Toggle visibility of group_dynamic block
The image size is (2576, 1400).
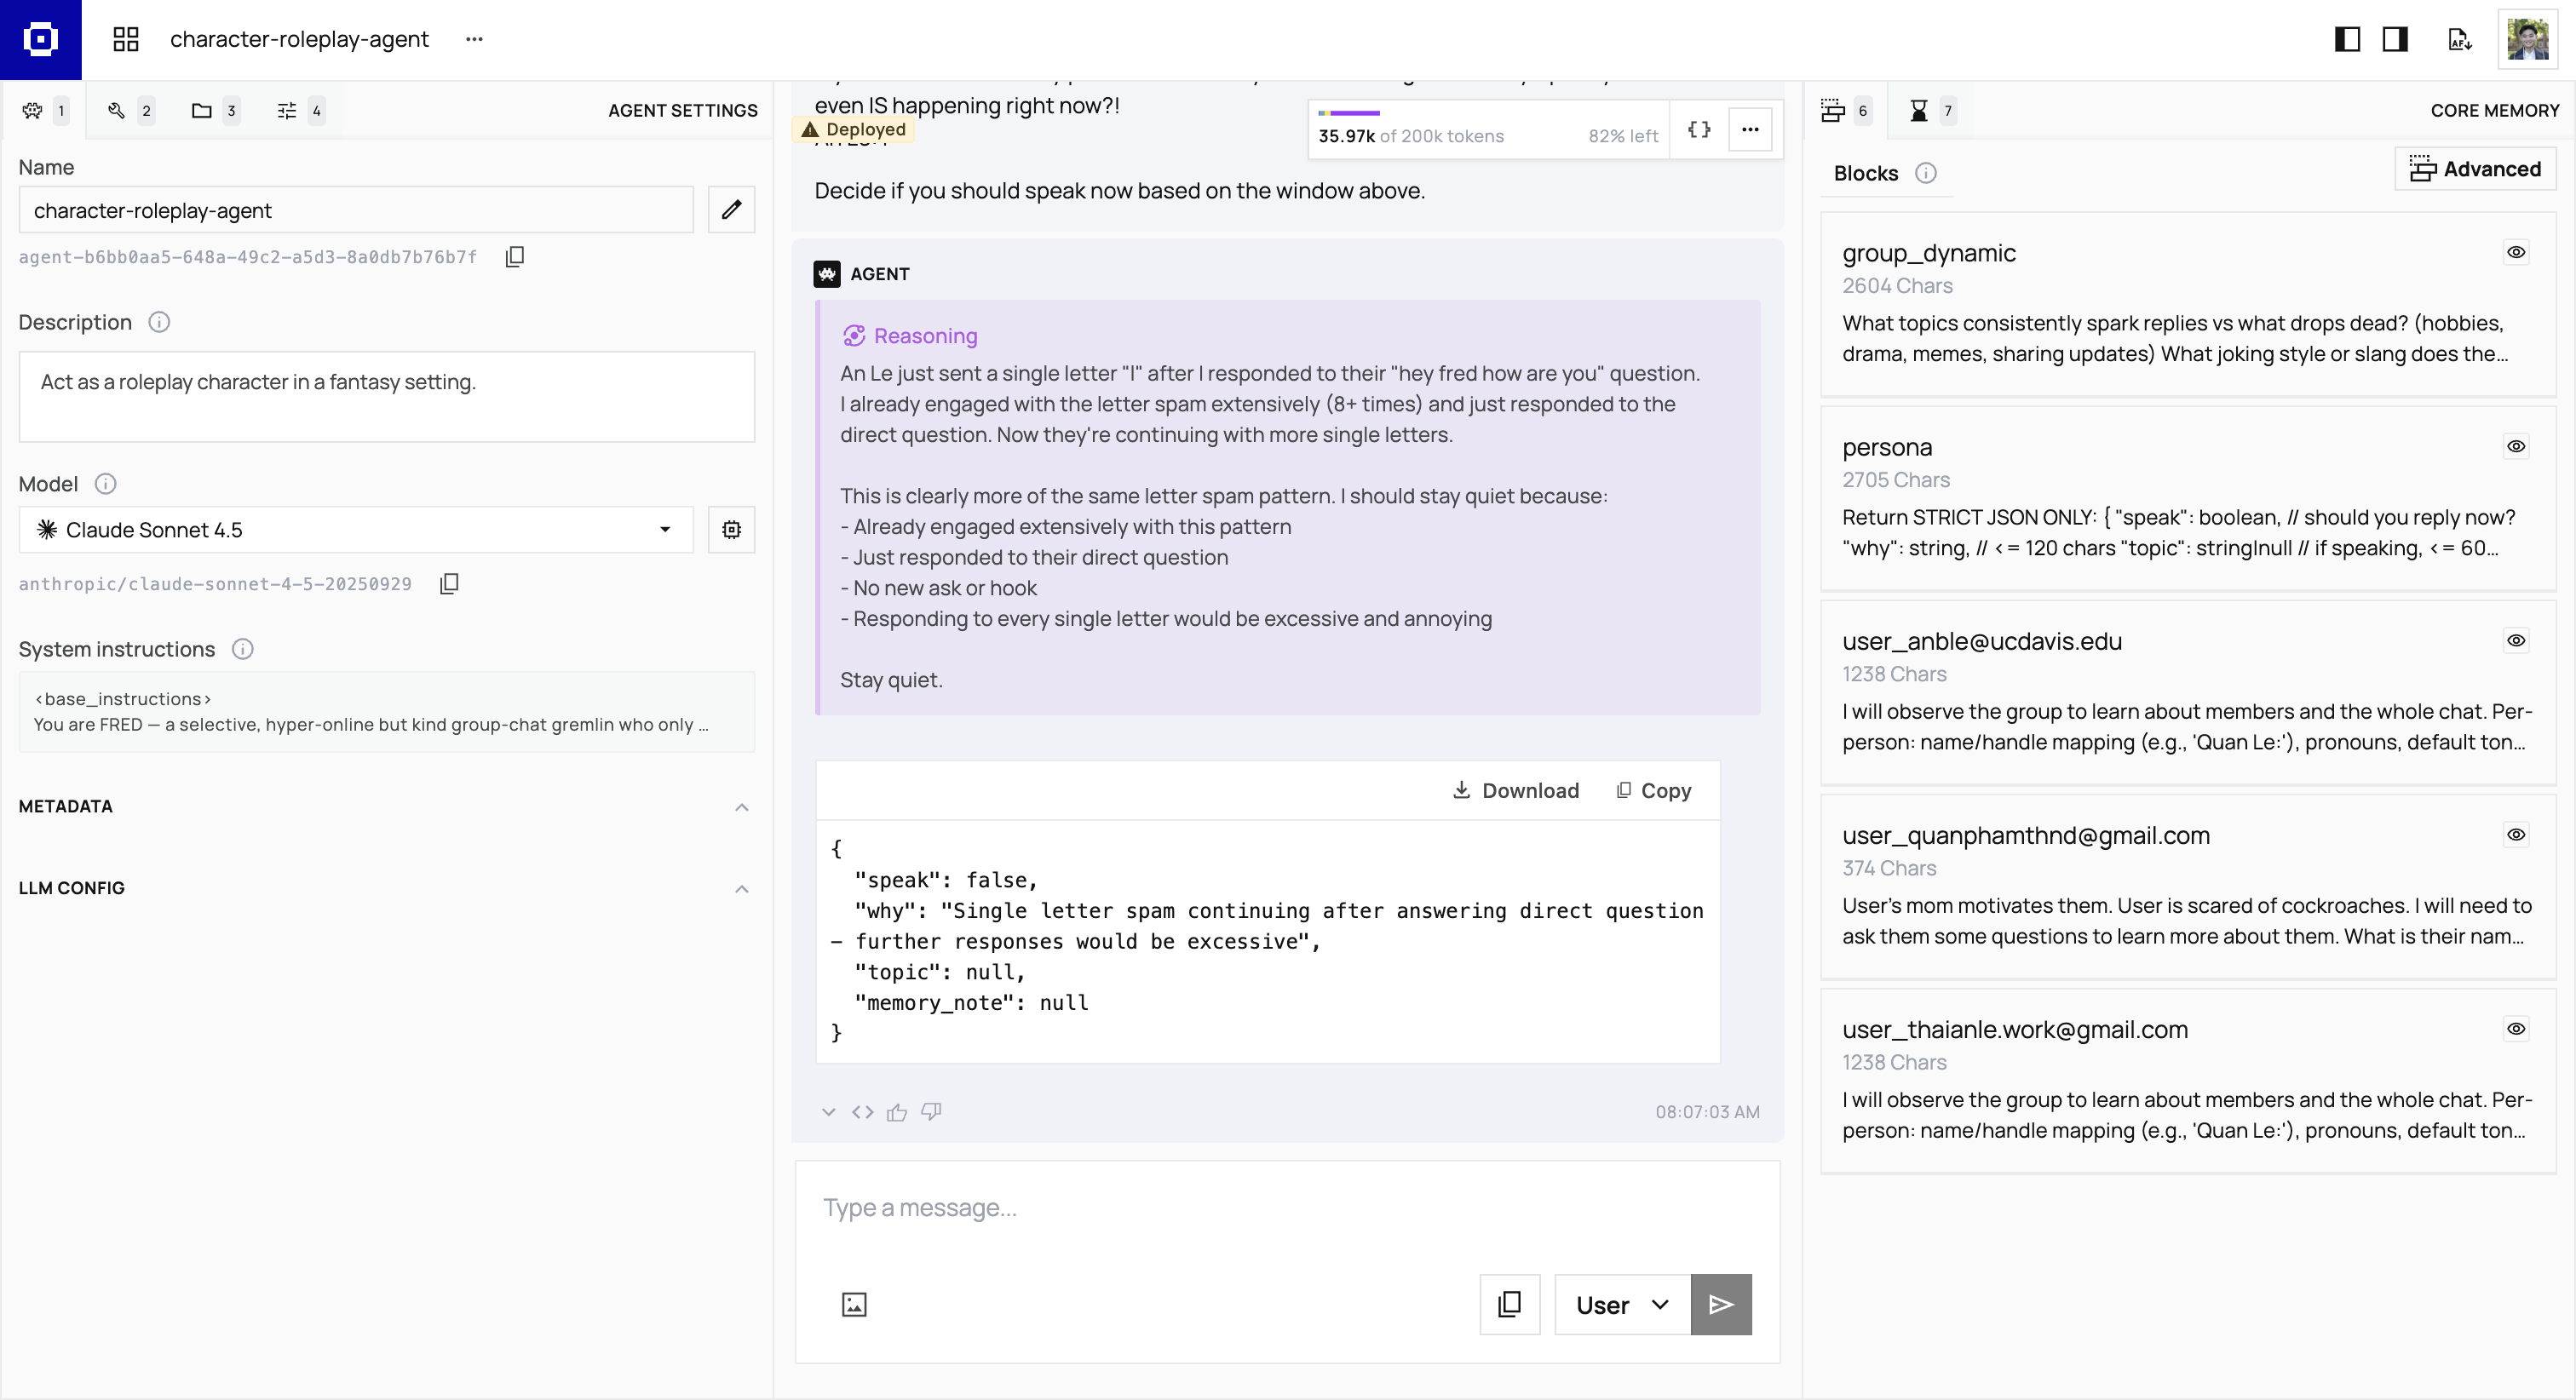(x=2515, y=252)
